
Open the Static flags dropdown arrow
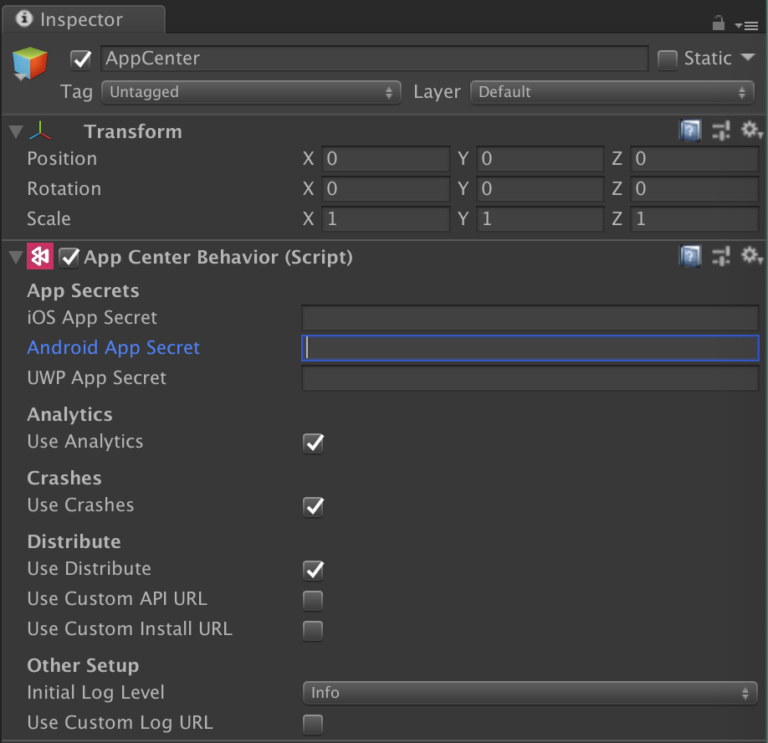tap(747, 58)
